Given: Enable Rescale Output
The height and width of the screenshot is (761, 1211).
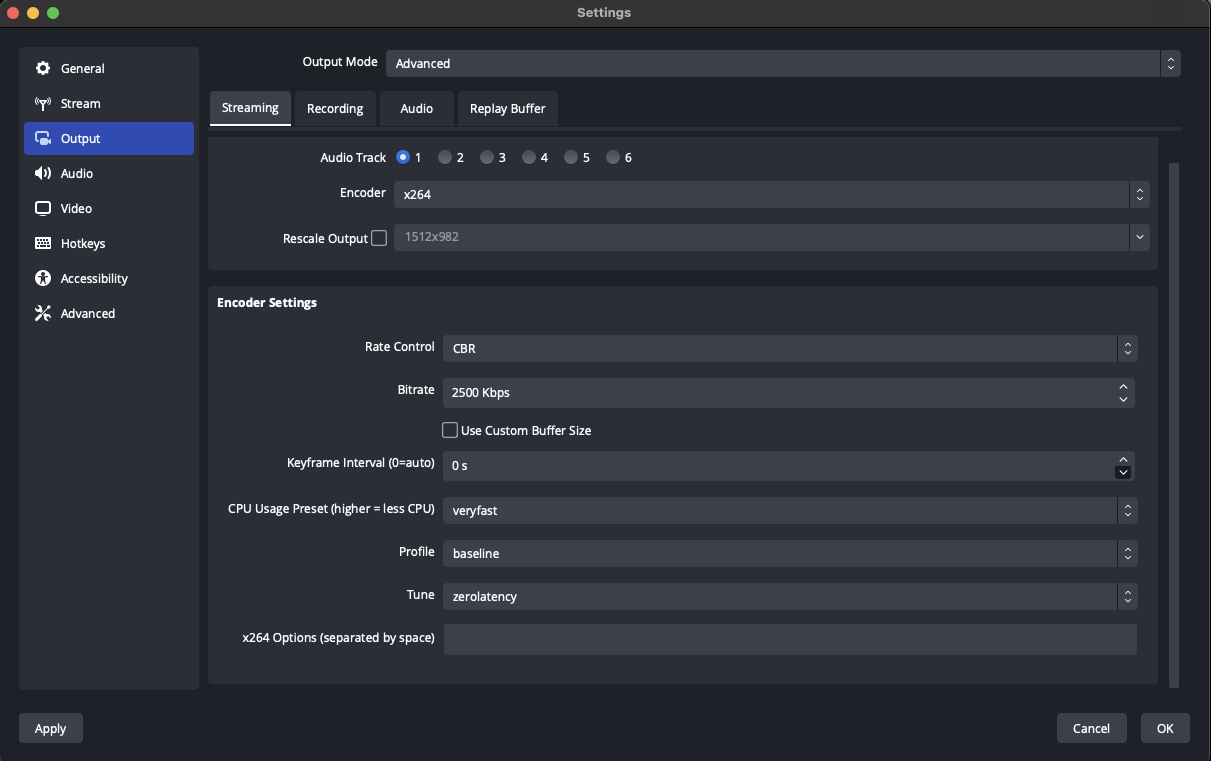Looking at the screenshot, I should coord(378,237).
